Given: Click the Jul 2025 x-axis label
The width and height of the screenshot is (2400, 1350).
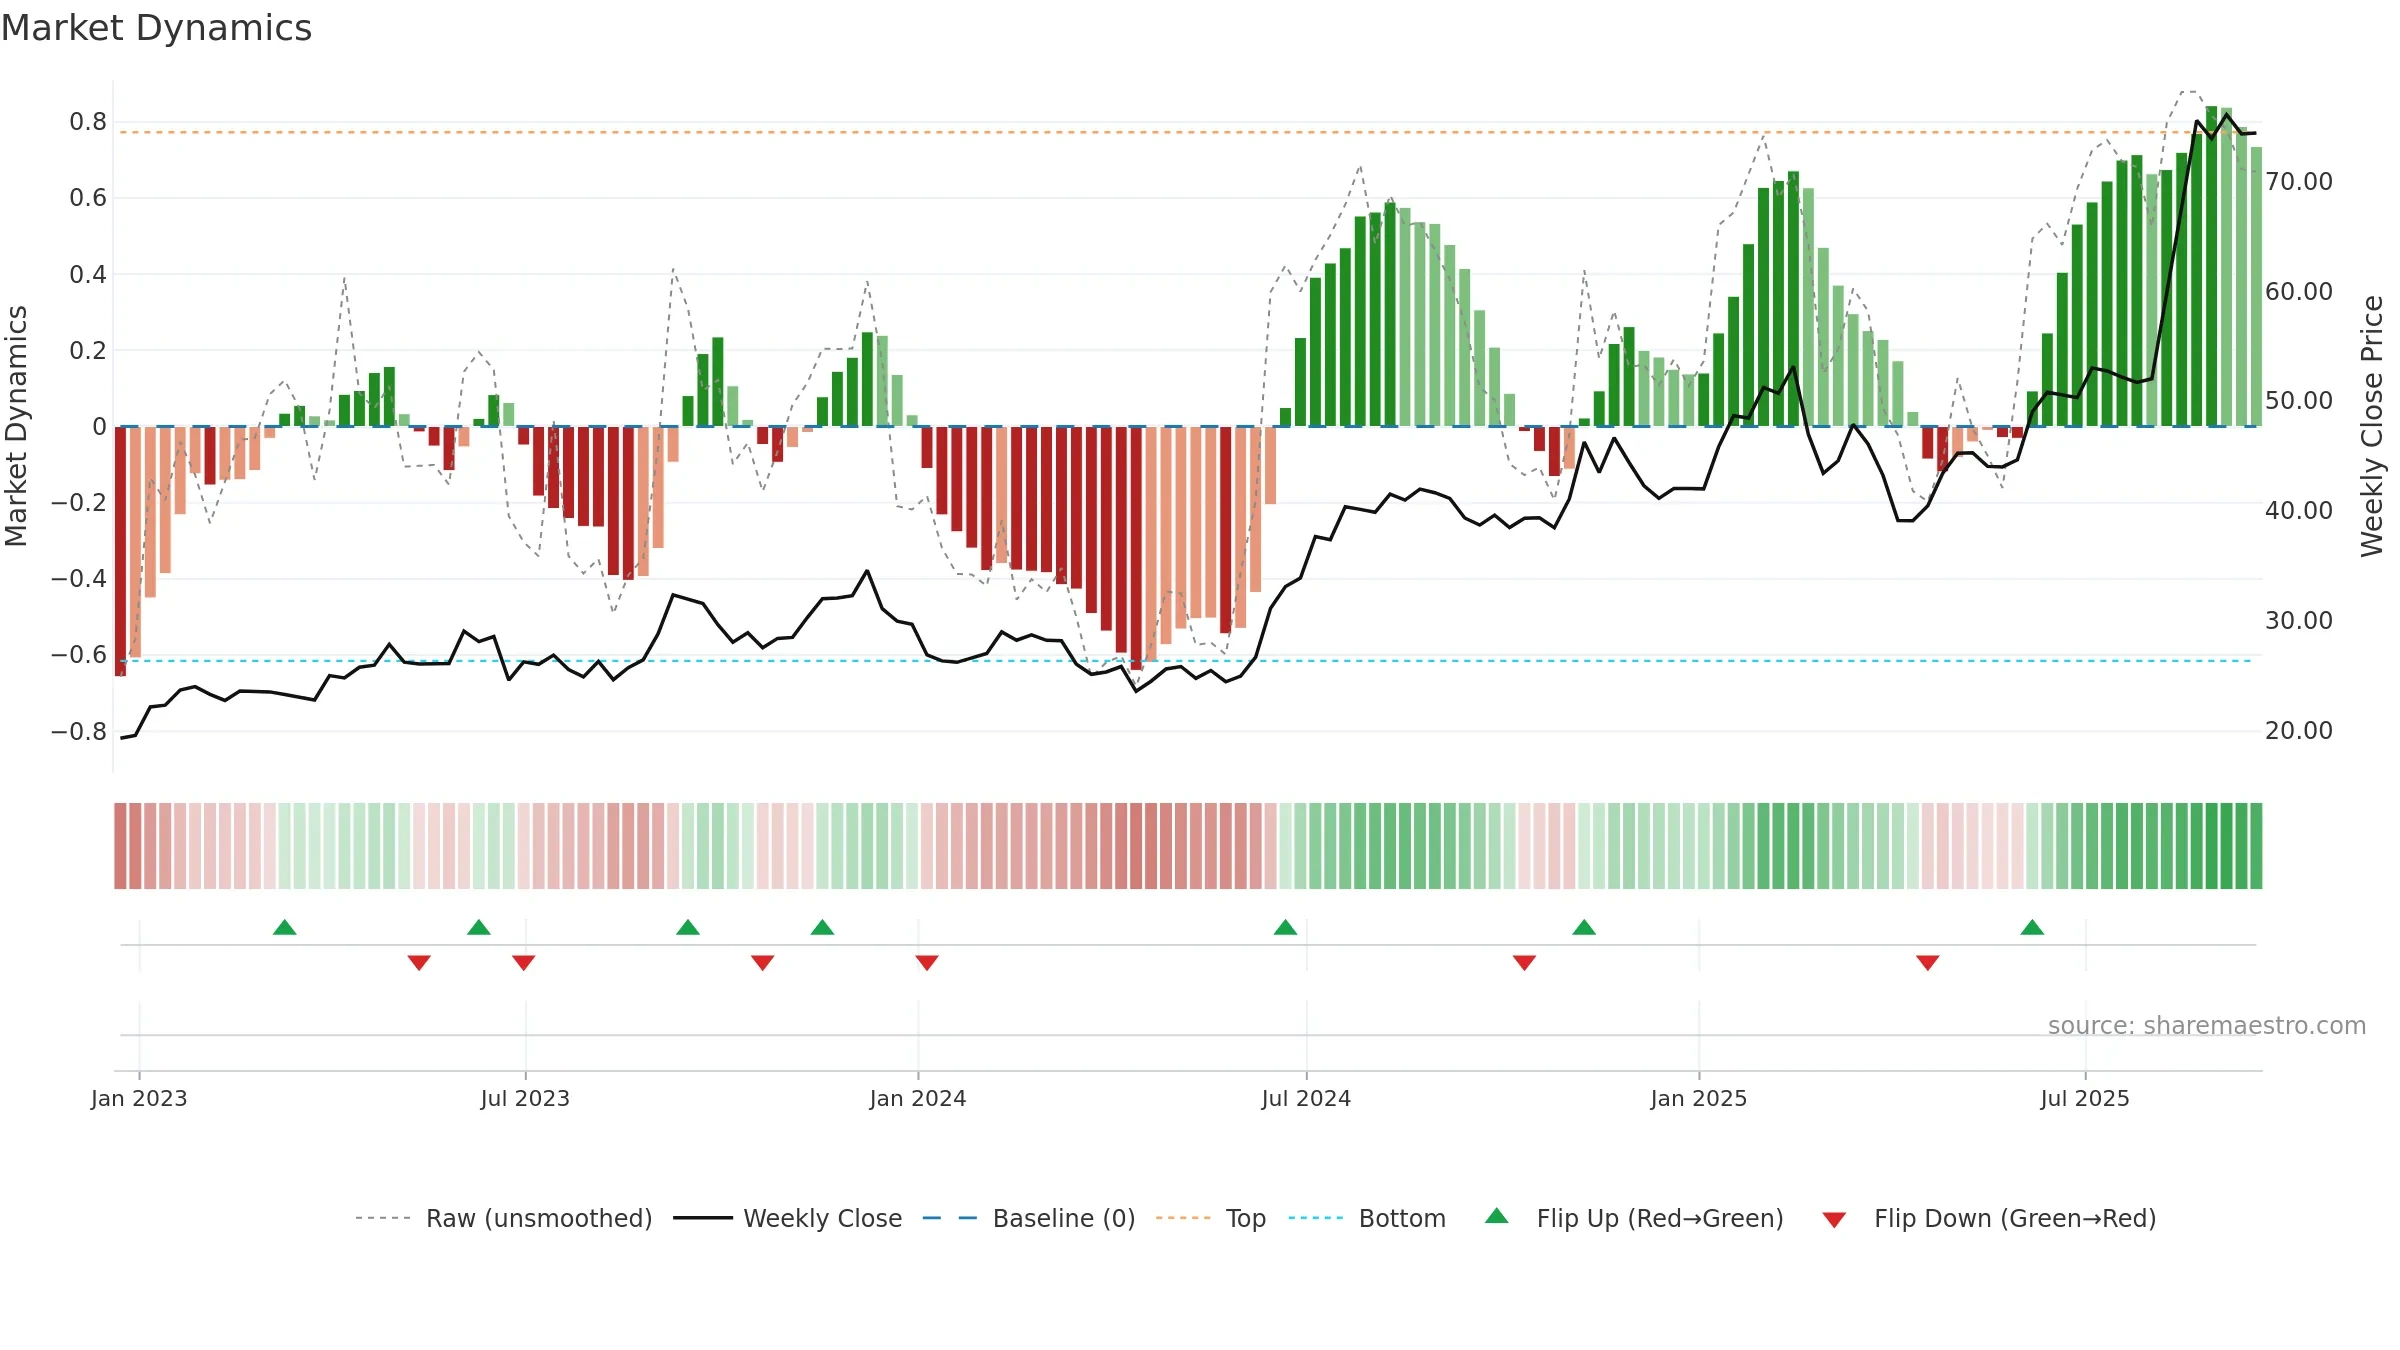Looking at the screenshot, I should (x=2085, y=1099).
